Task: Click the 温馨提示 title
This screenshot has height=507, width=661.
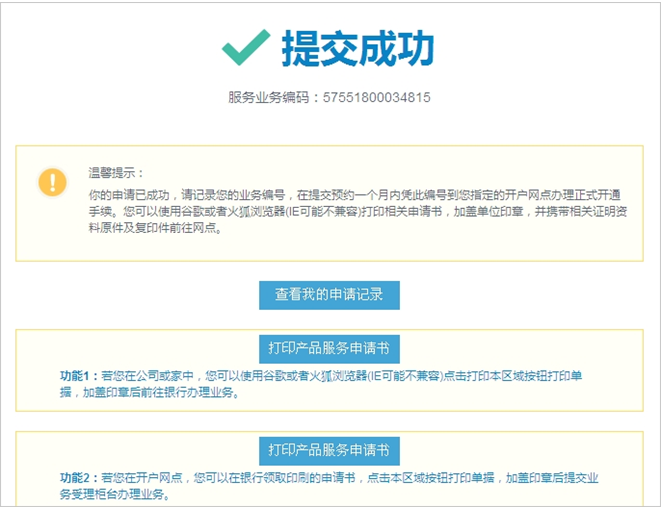Action: (x=116, y=173)
